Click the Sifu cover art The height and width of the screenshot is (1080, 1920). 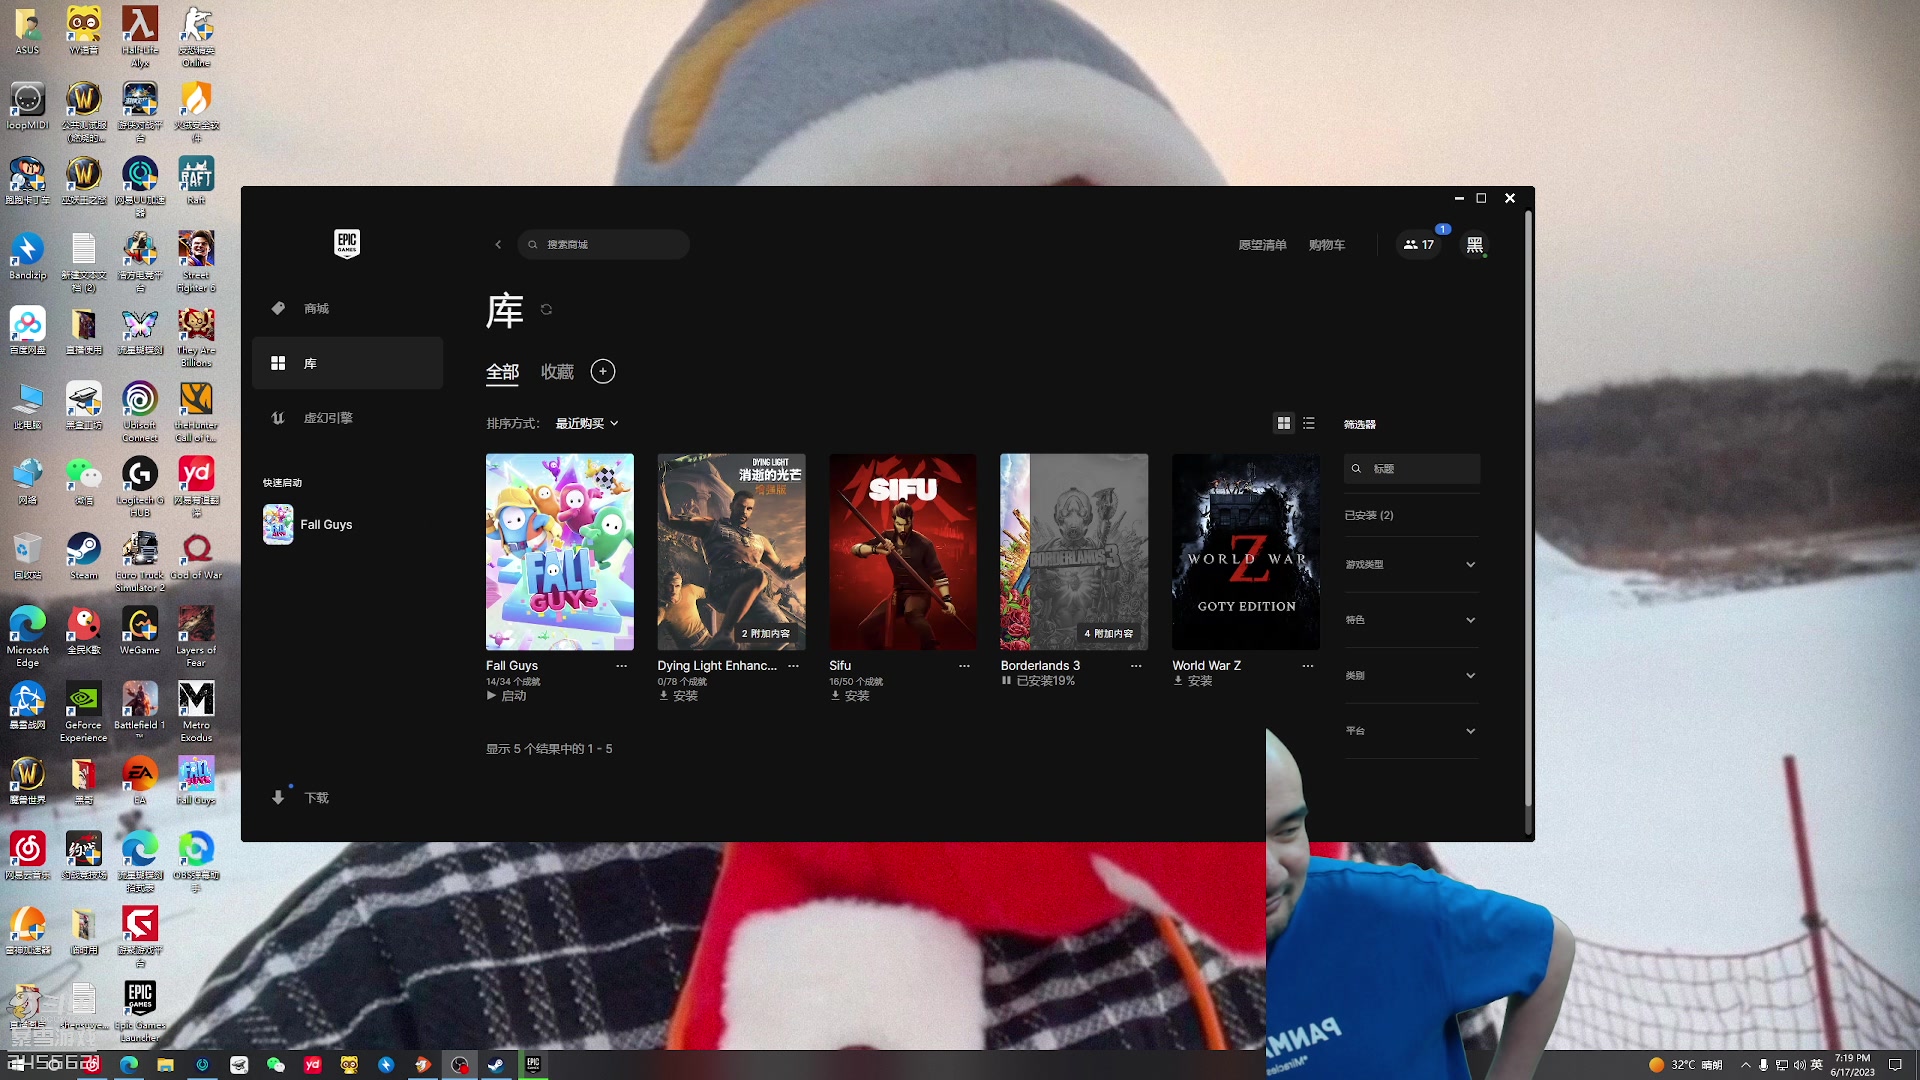903,552
